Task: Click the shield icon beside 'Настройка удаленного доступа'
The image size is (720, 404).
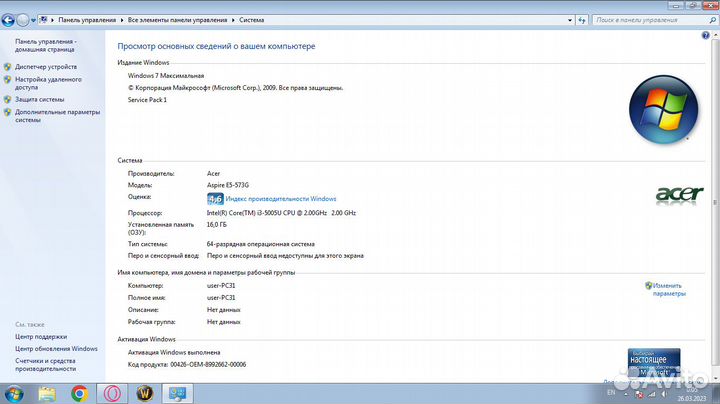Action: 7,79
